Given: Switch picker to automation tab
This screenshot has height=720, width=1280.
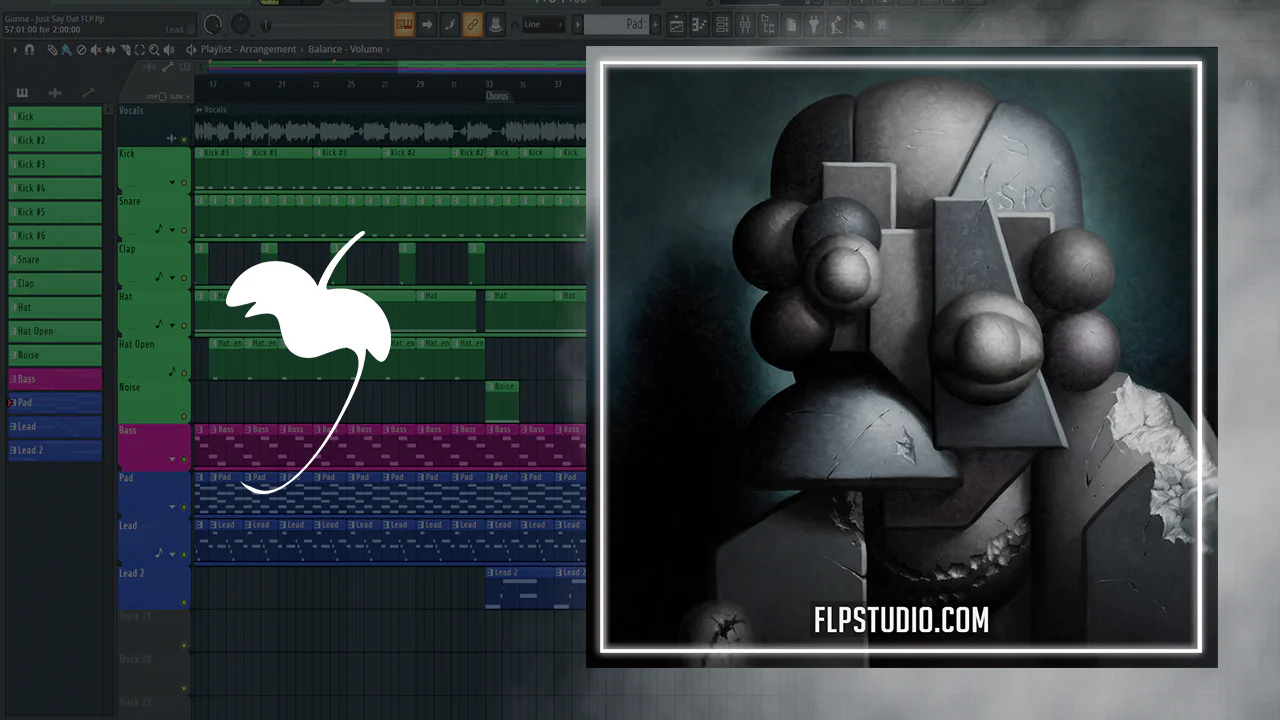Looking at the screenshot, I should click(88, 93).
